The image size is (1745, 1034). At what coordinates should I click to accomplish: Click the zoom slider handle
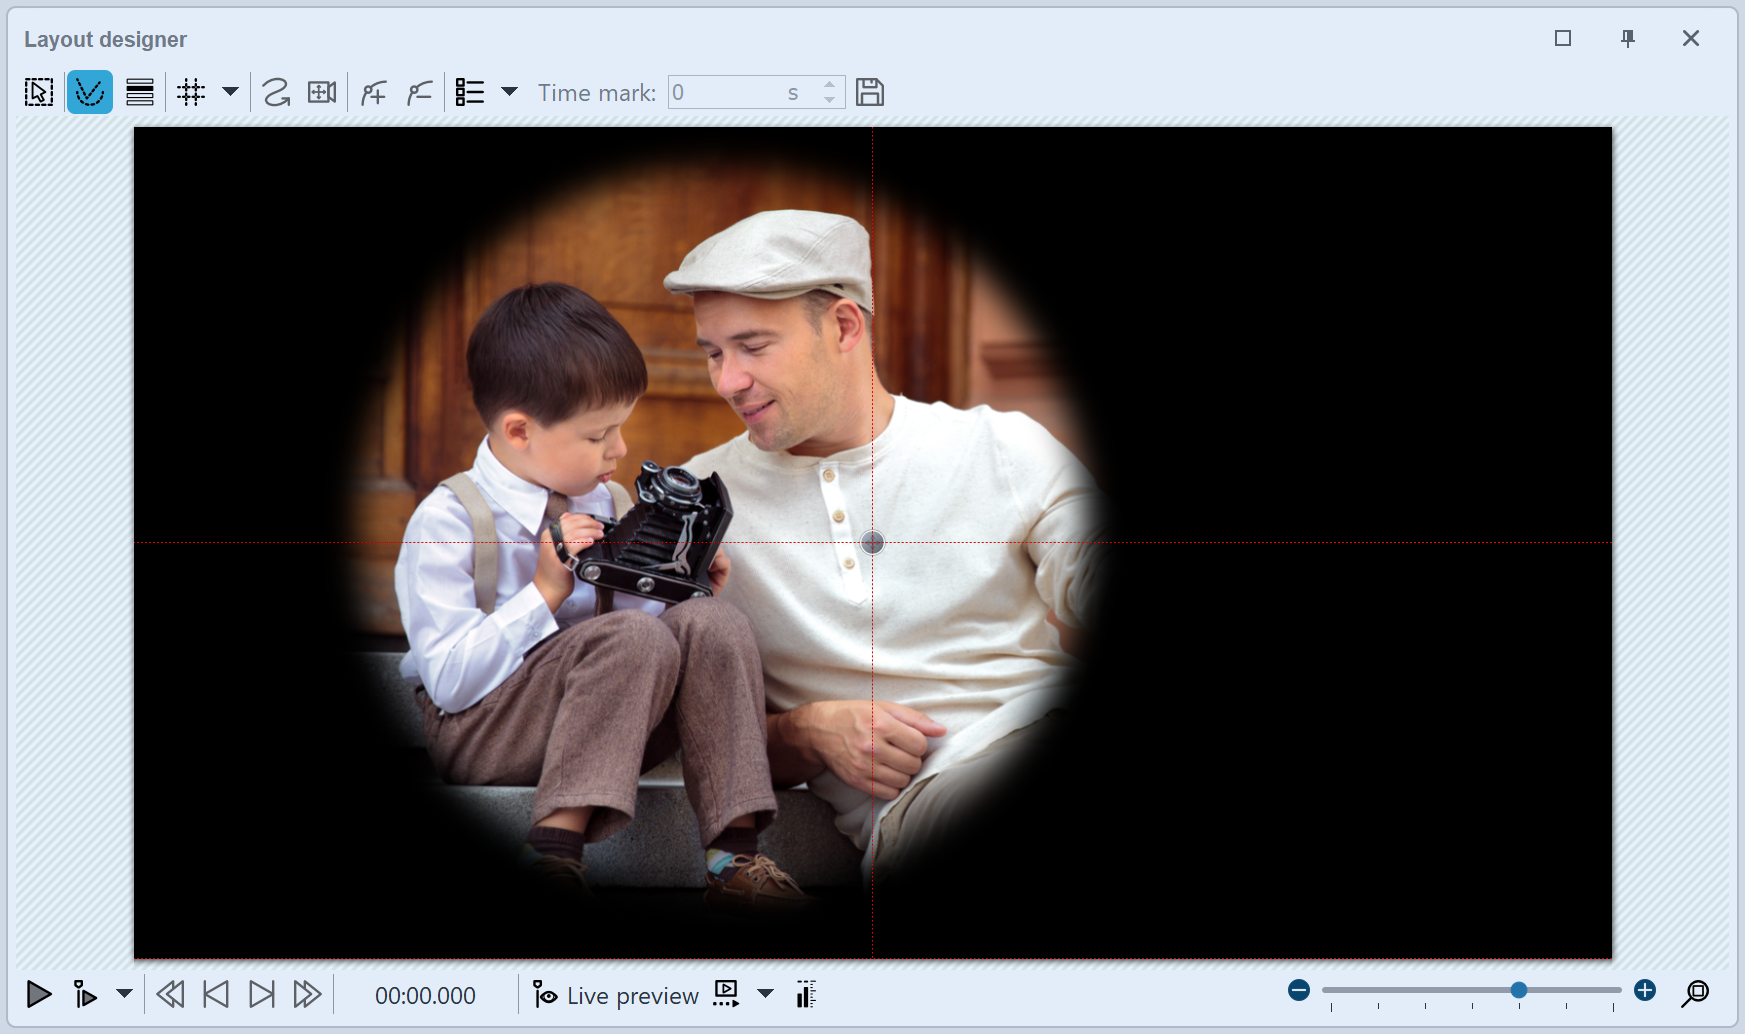(1519, 991)
